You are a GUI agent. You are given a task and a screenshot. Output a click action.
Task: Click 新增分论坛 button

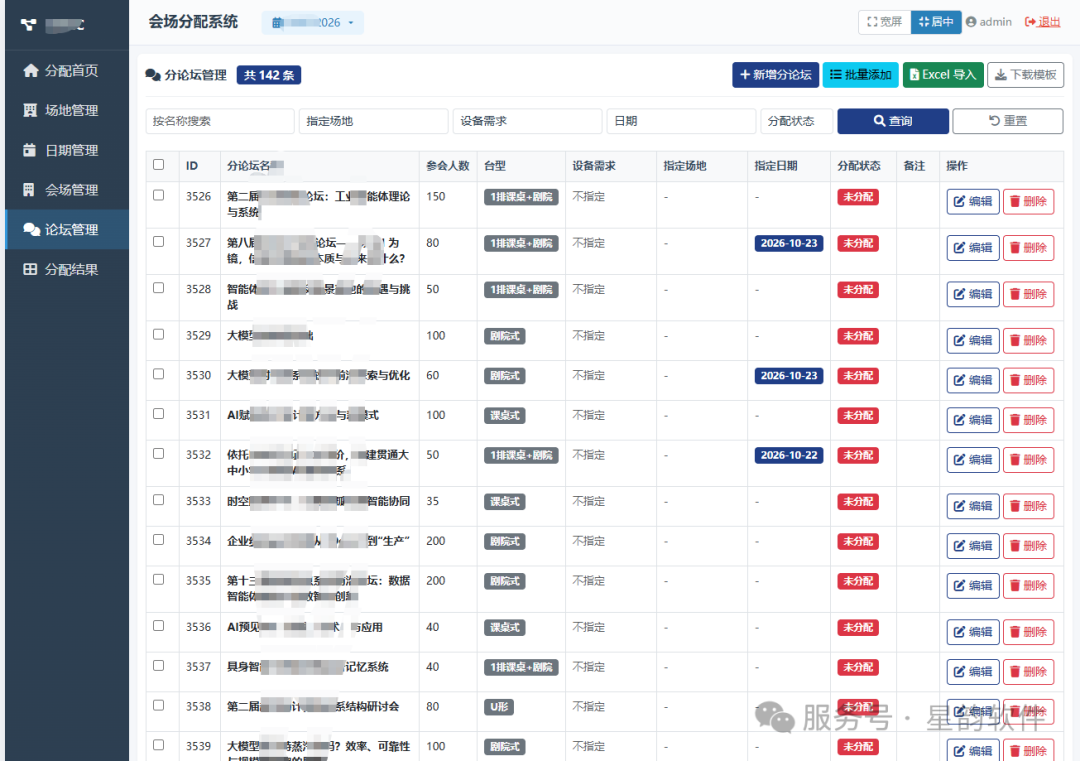(x=776, y=74)
